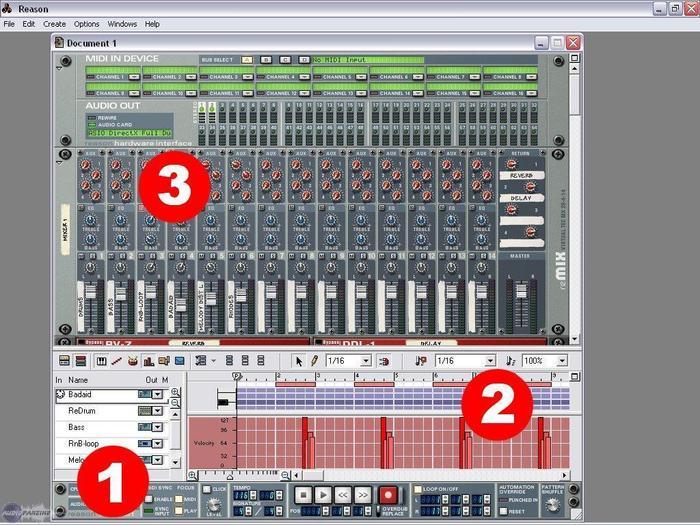Select MIDI bus A button
The image size is (700, 525).
247,60
